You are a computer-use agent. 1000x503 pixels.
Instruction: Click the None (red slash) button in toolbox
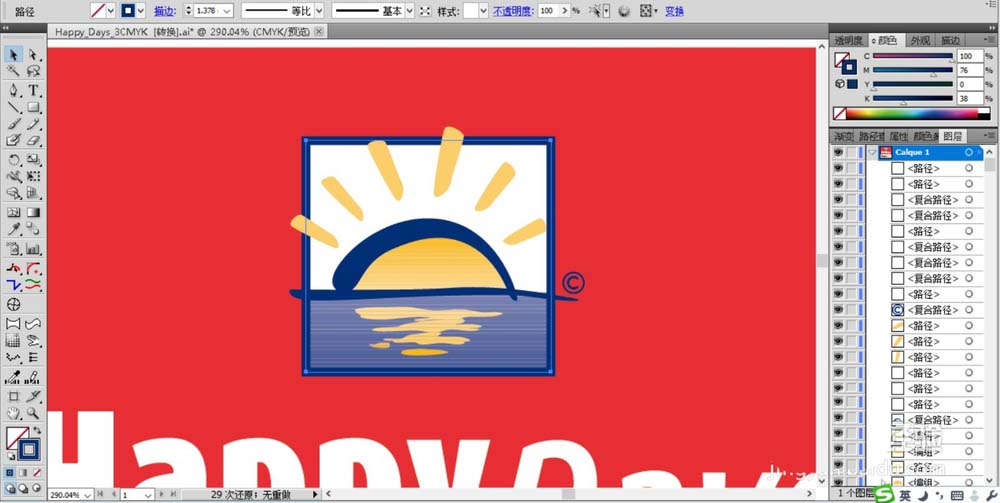pyautogui.click(x=37, y=472)
